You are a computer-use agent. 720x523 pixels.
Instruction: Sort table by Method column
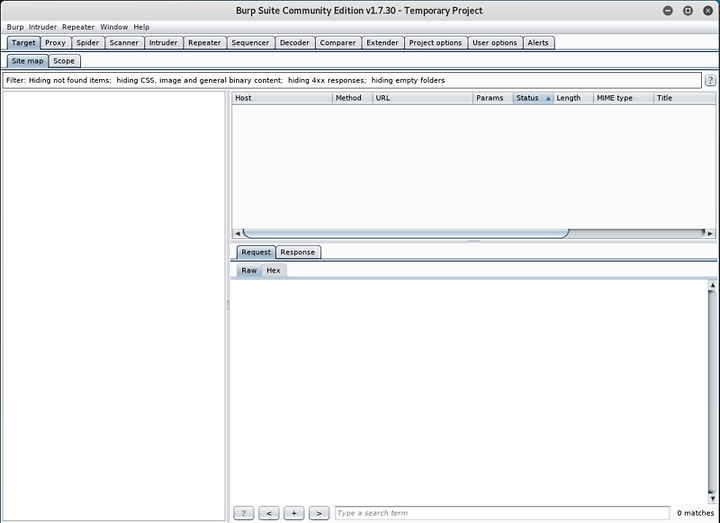click(x=352, y=98)
